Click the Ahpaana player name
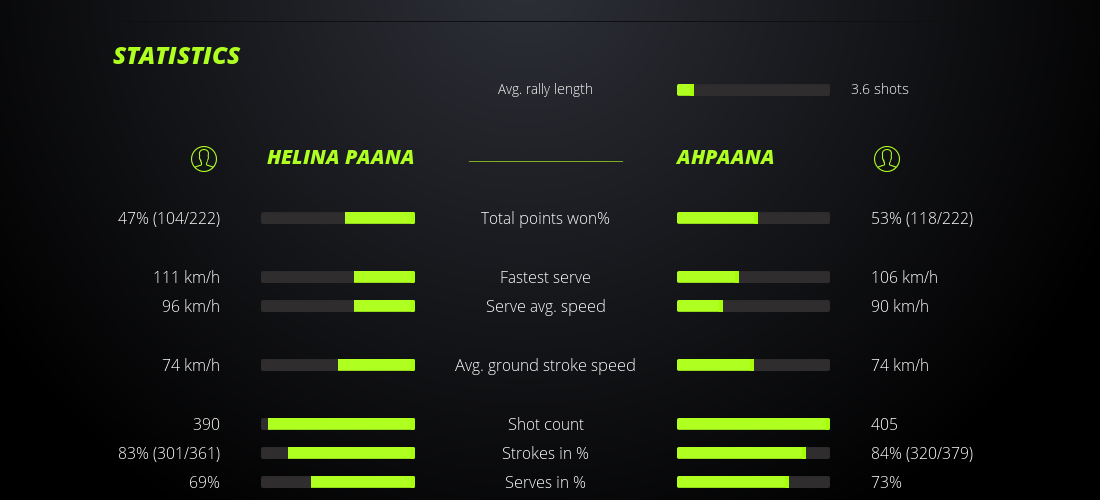The image size is (1100, 500). tap(725, 158)
